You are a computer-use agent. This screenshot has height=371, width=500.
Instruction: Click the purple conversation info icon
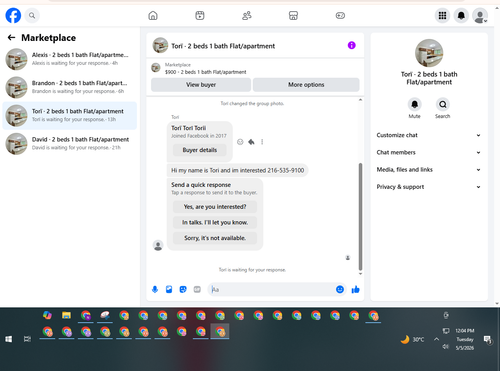[x=351, y=45]
